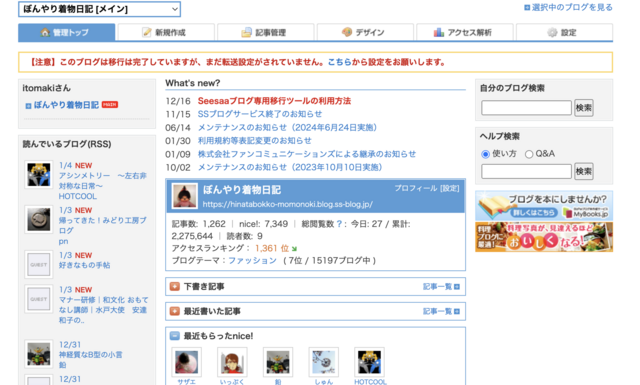This screenshot has height=385, width=640.
Task: Click 鉛 nice avatar
Action: (x=278, y=362)
